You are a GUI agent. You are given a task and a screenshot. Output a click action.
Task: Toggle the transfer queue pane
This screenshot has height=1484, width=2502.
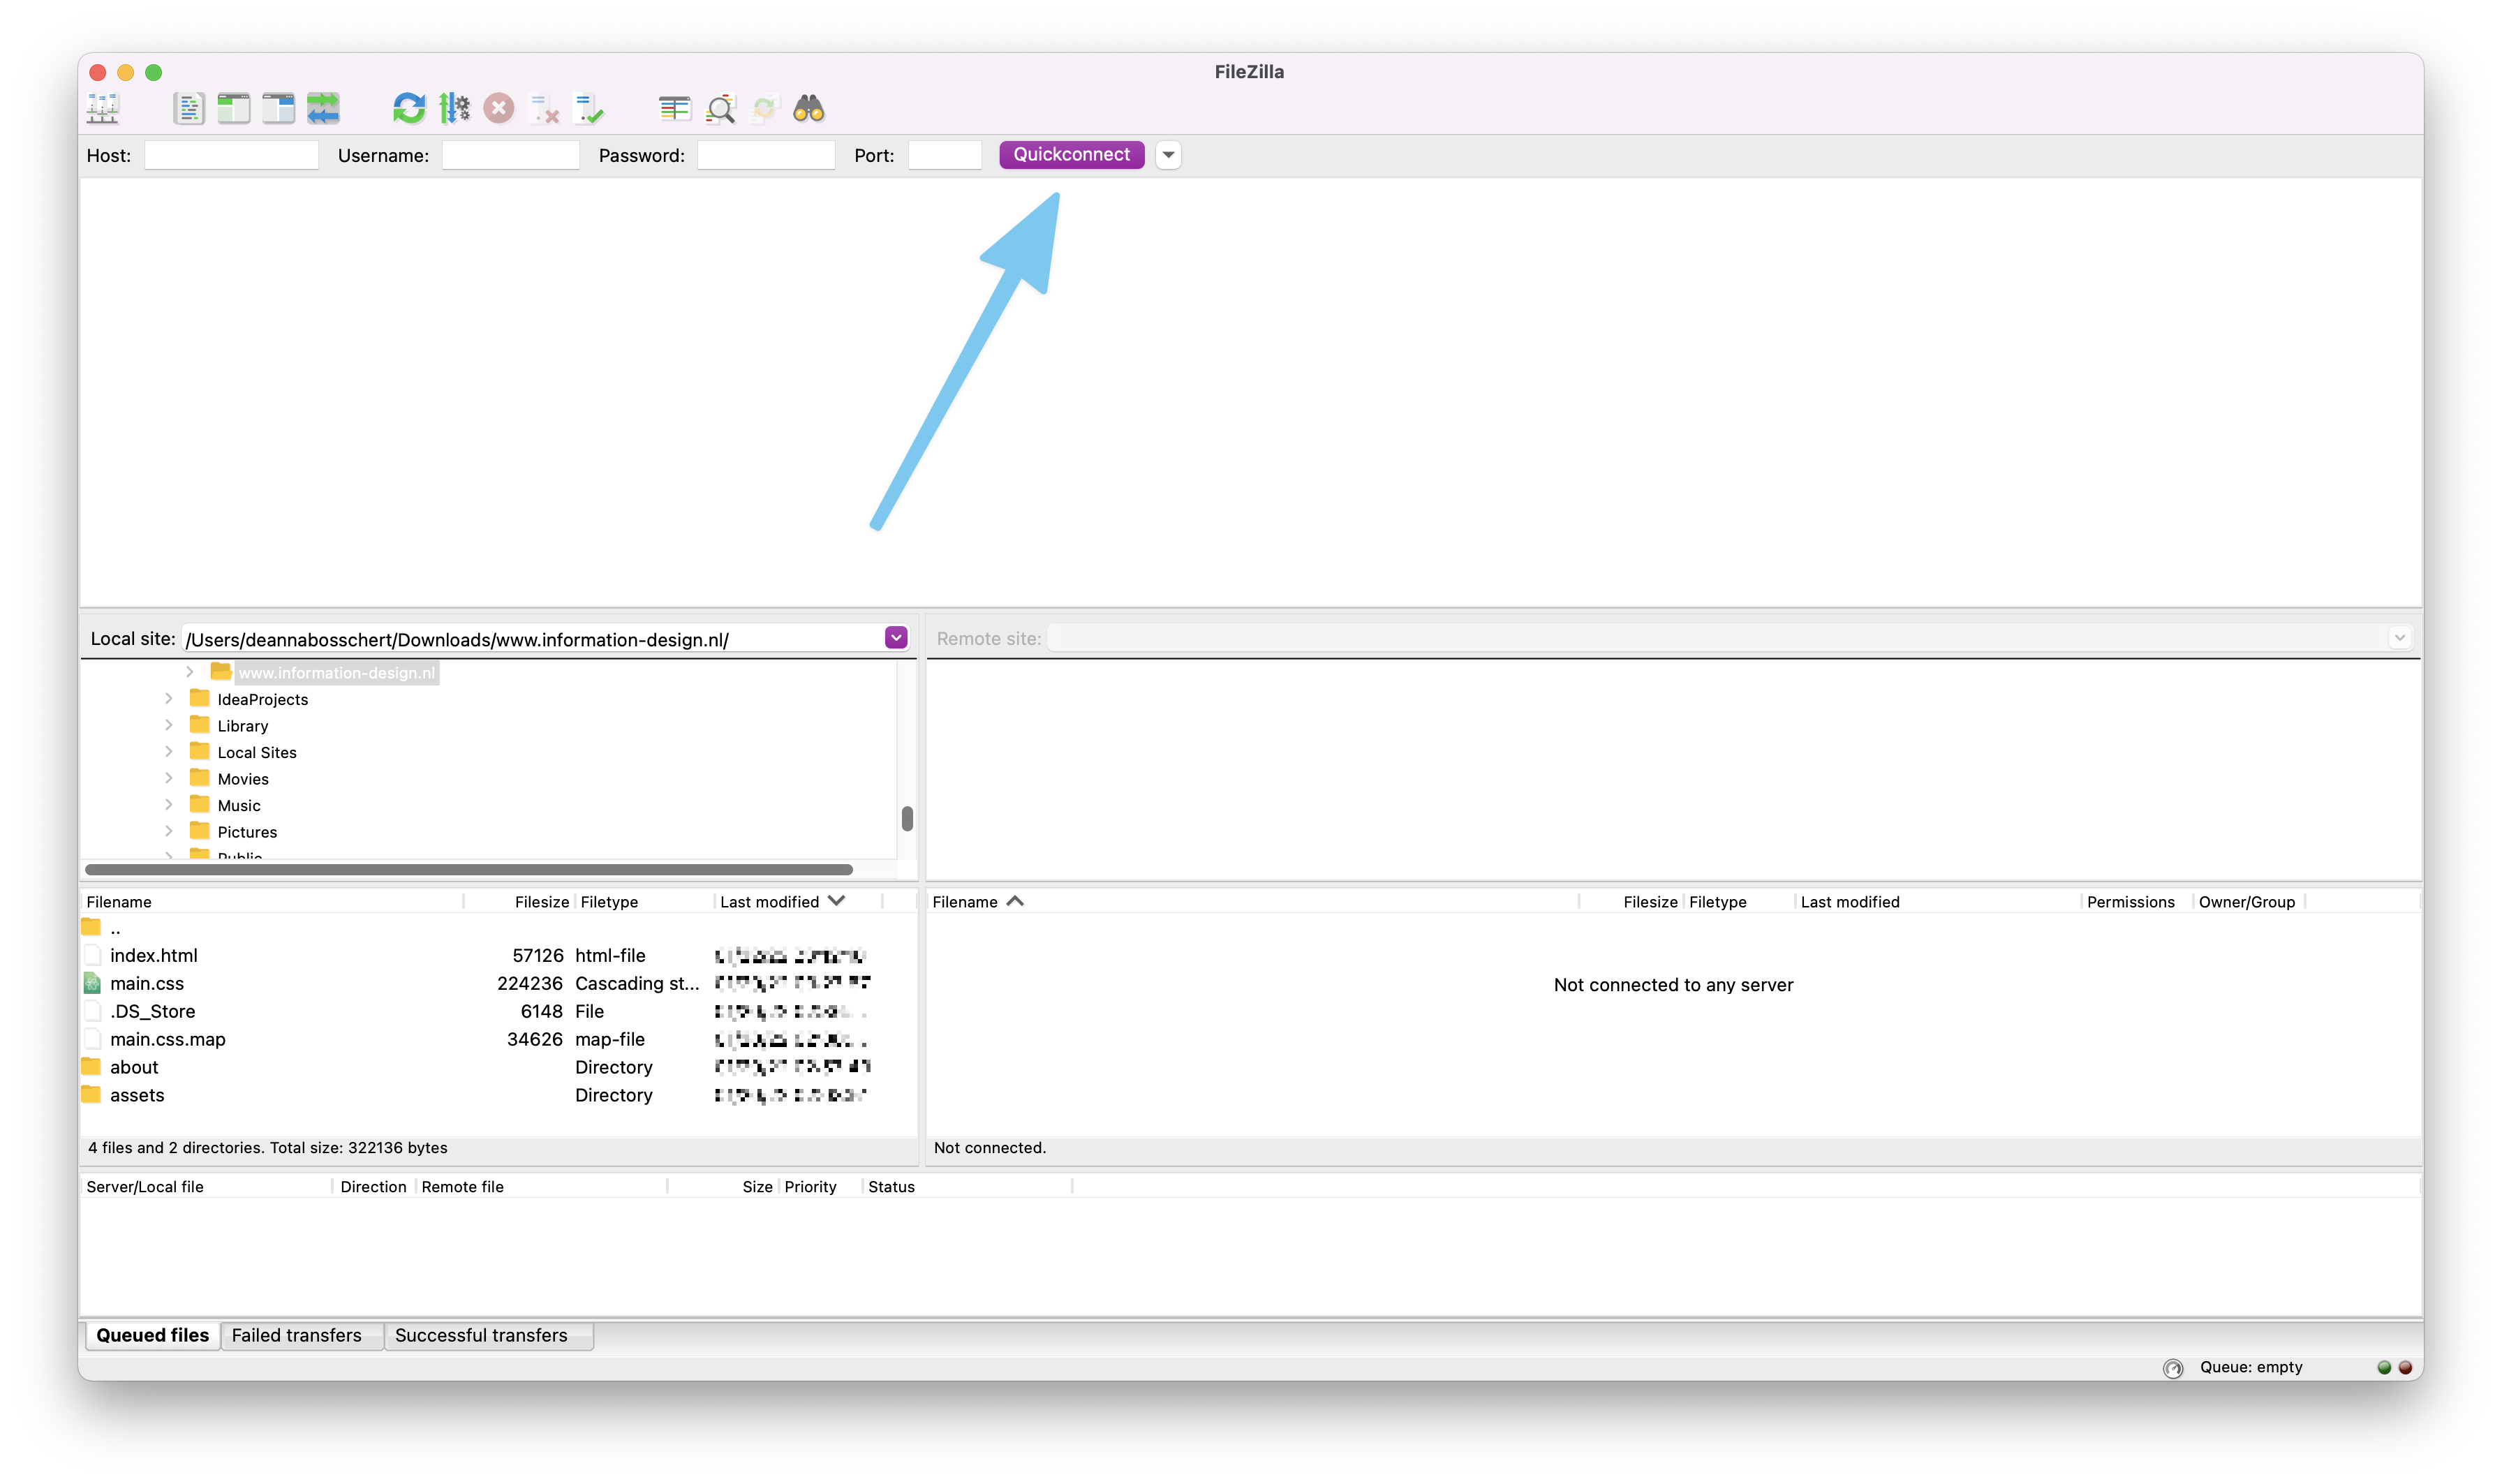point(323,108)
